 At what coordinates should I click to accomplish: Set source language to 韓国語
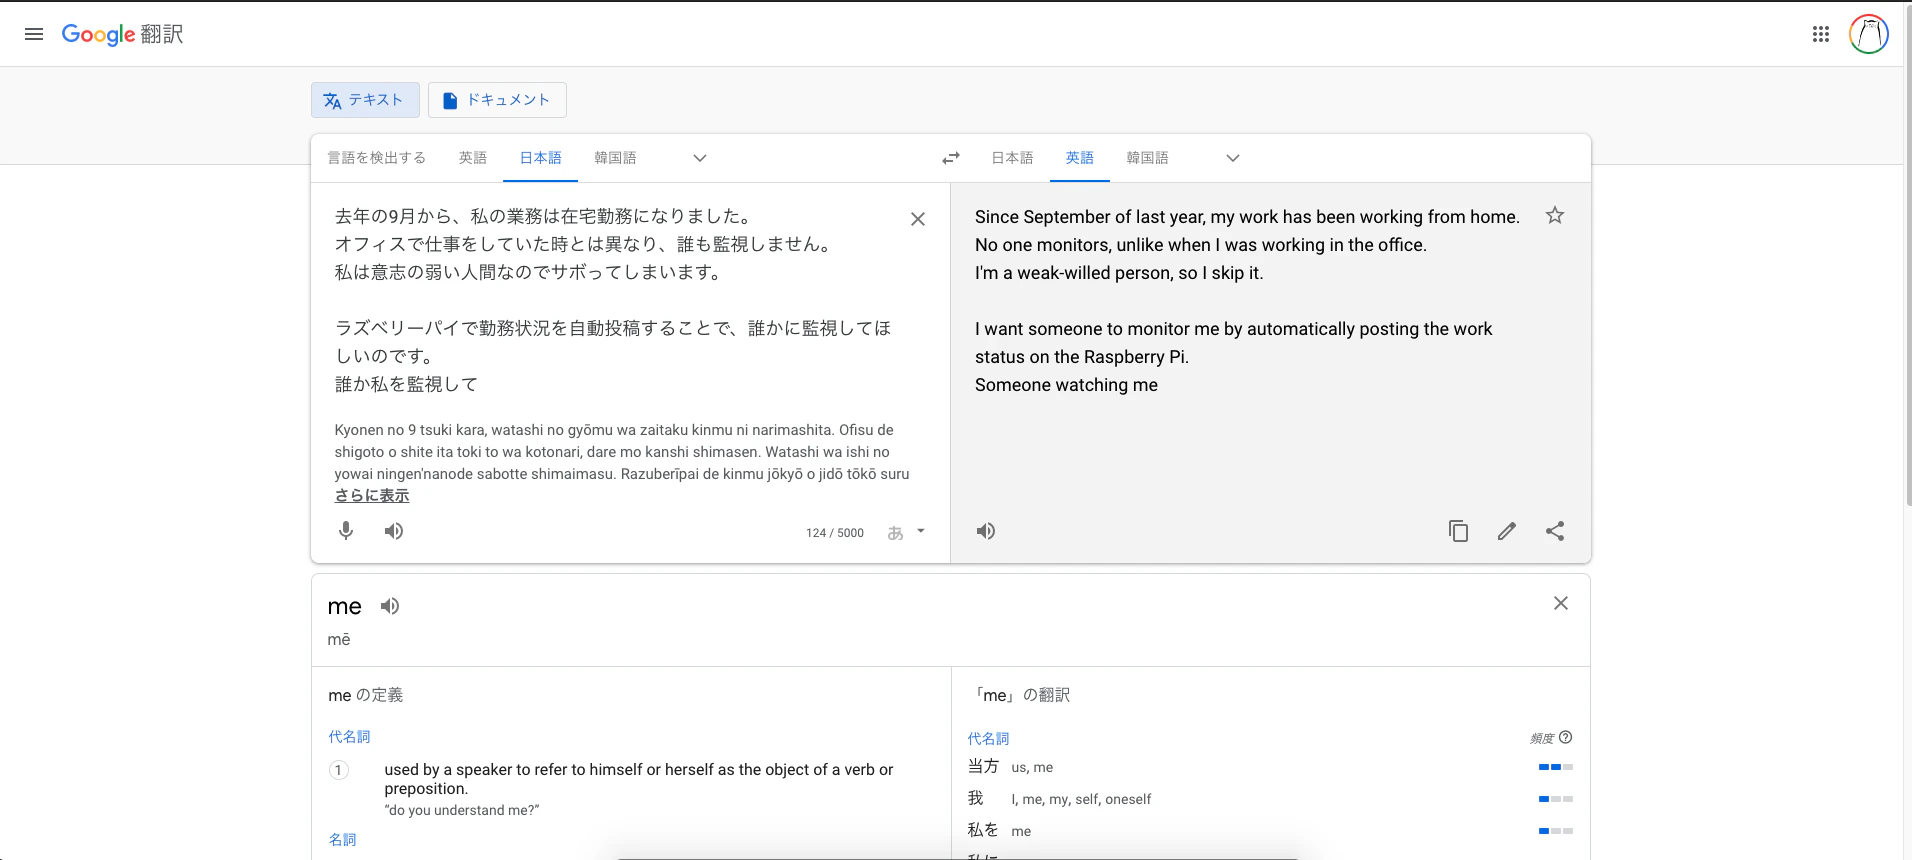615,158
